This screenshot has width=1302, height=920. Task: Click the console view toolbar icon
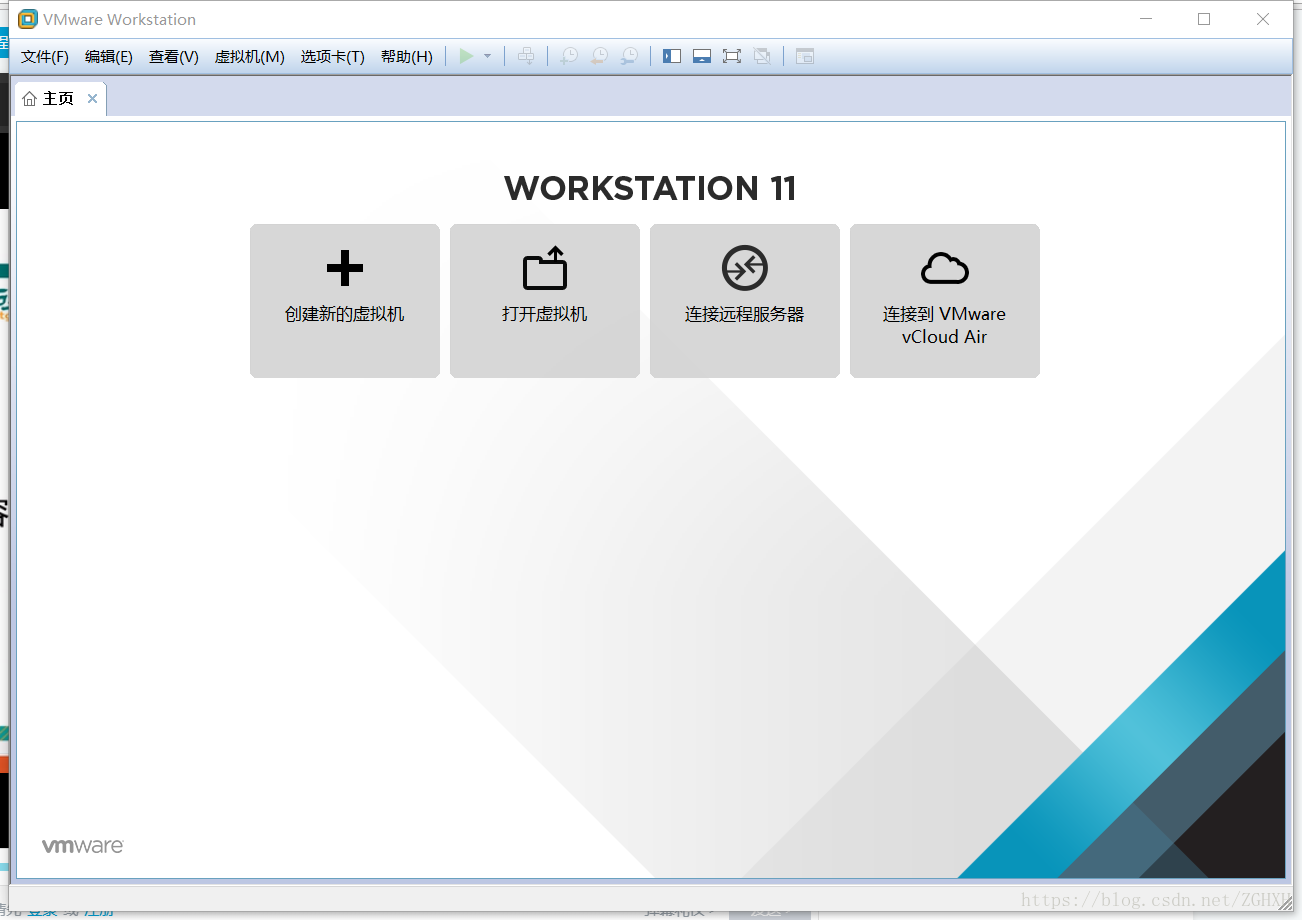pos(805,56)
